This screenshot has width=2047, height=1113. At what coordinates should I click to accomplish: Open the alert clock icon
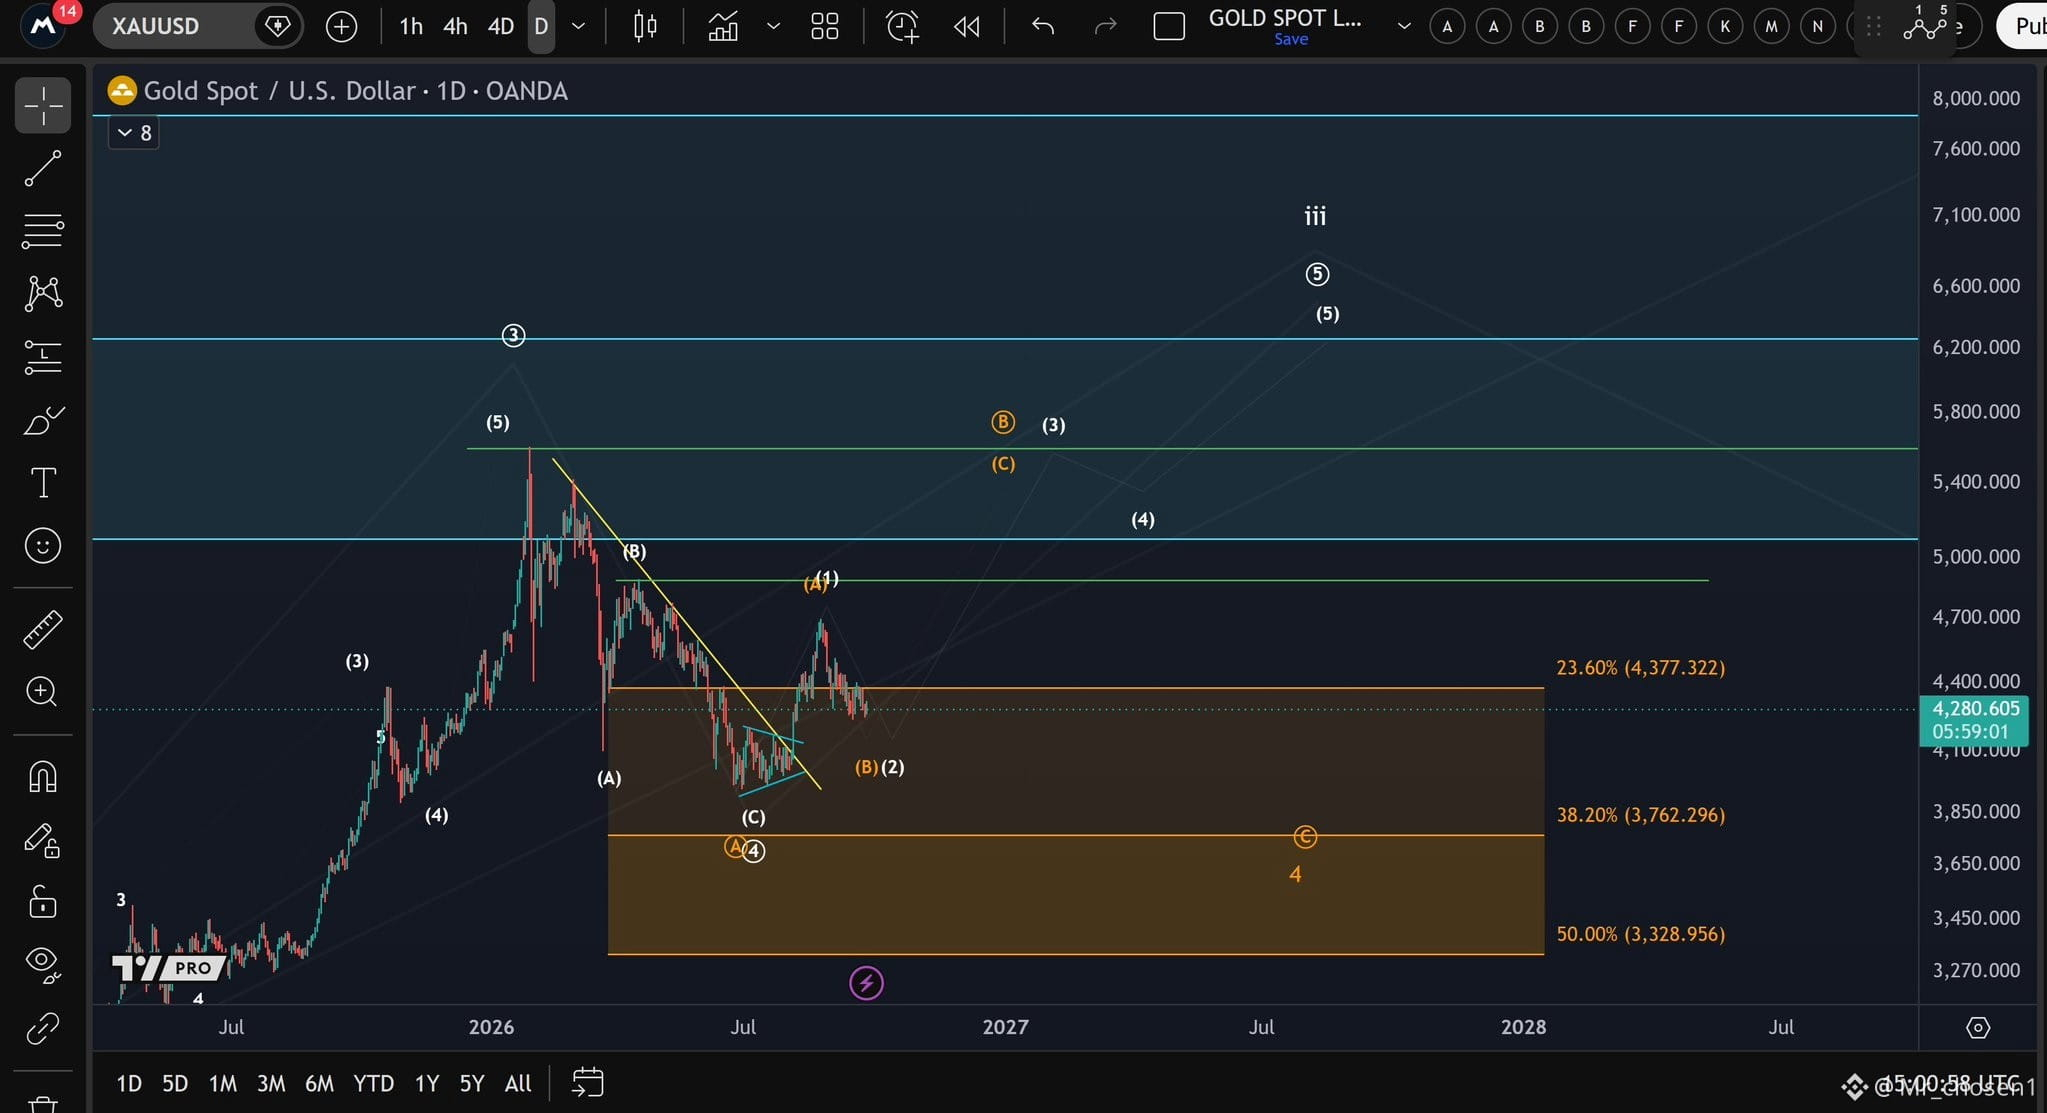pyautogui.click(x=902, y=26)
